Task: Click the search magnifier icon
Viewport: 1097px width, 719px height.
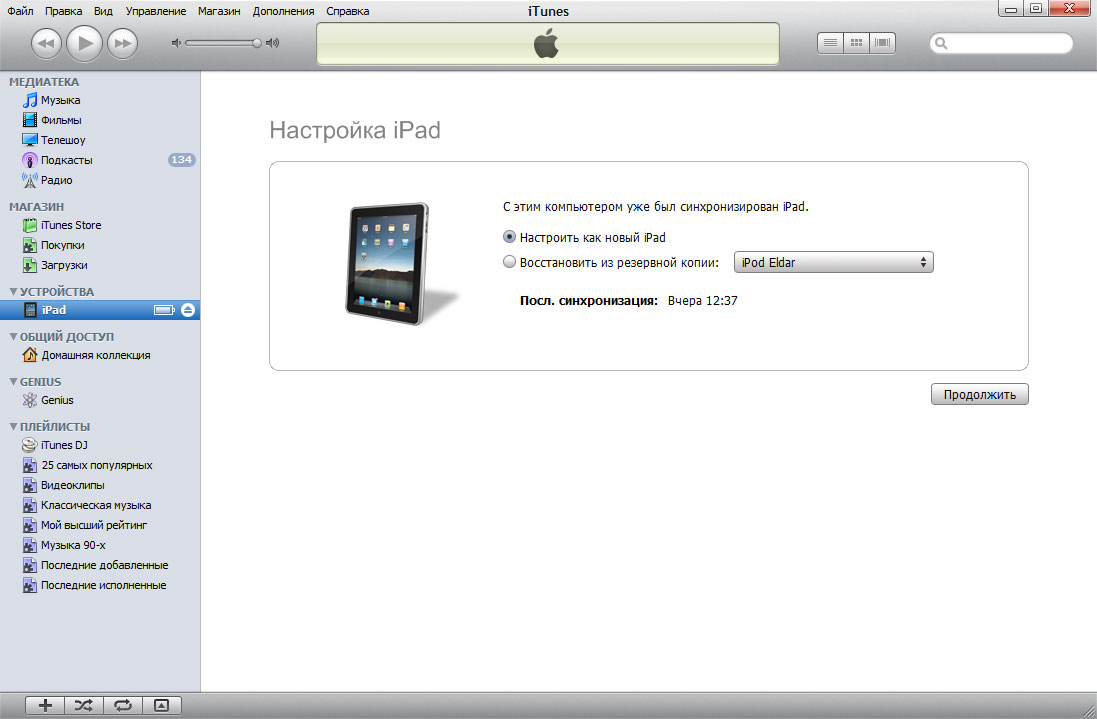Action: pyautogui.click(x=942, y=43)
